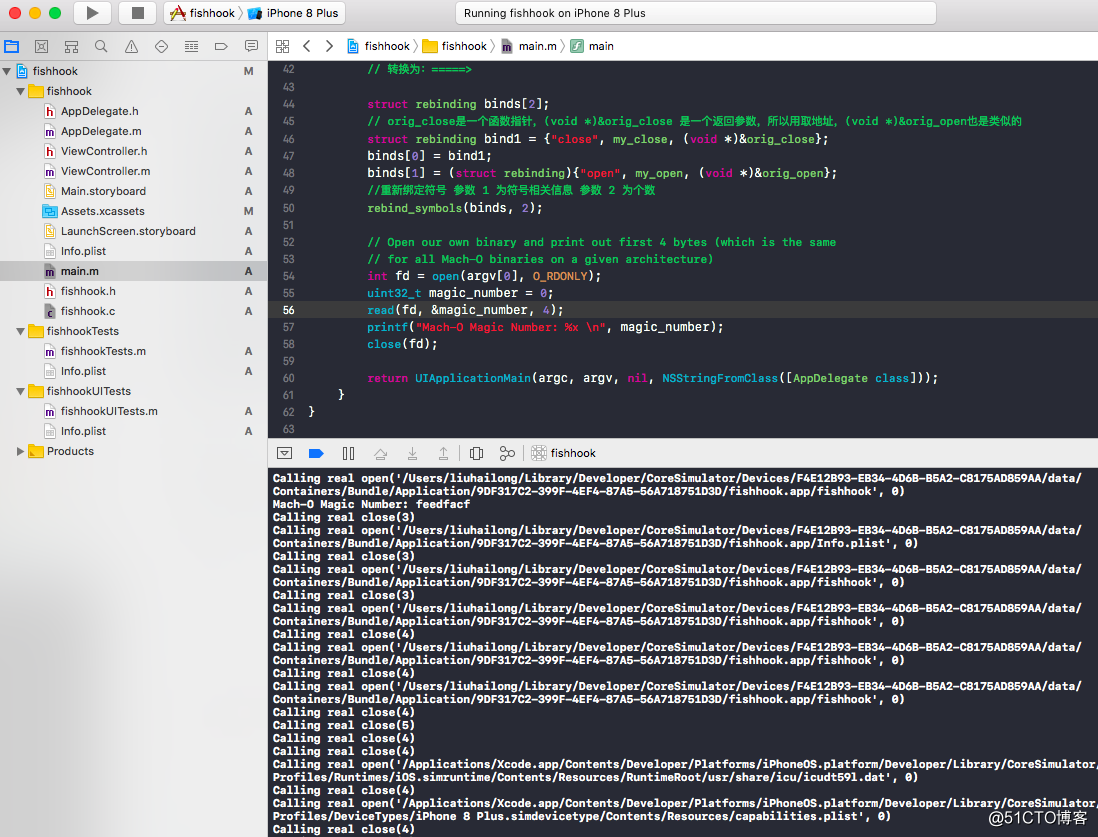Show the Test navigator
This screenshot has height=837, width=1098.
[161, 46]
